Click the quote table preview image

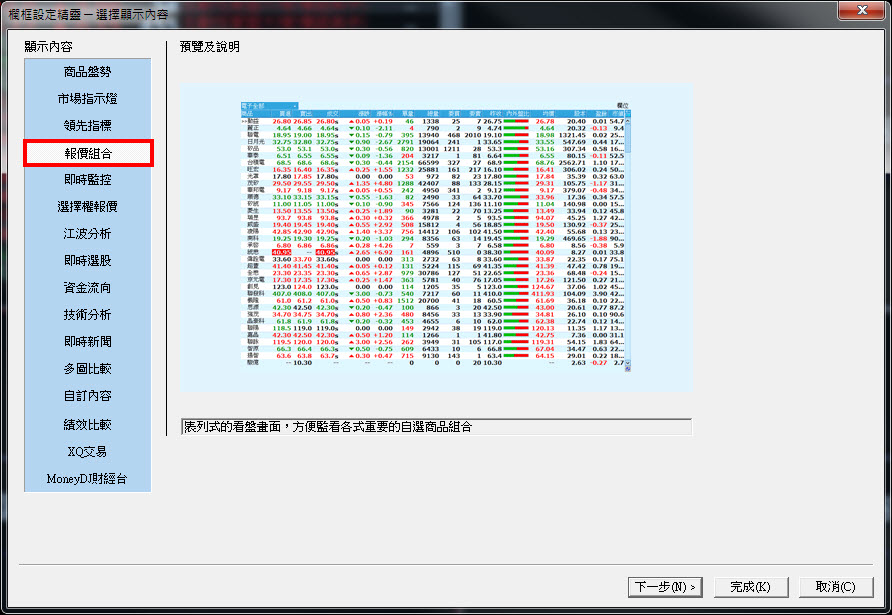(435, 237)
